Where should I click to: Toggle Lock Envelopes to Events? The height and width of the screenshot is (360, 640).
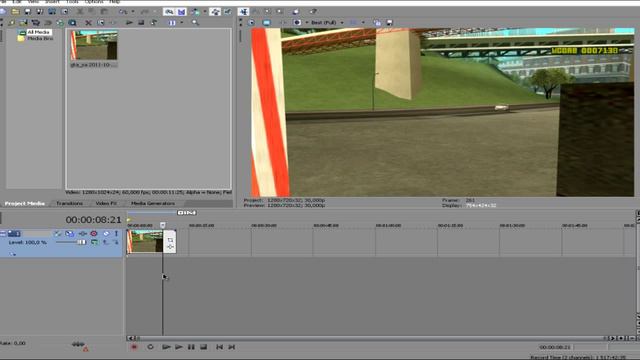click(215, 11)
